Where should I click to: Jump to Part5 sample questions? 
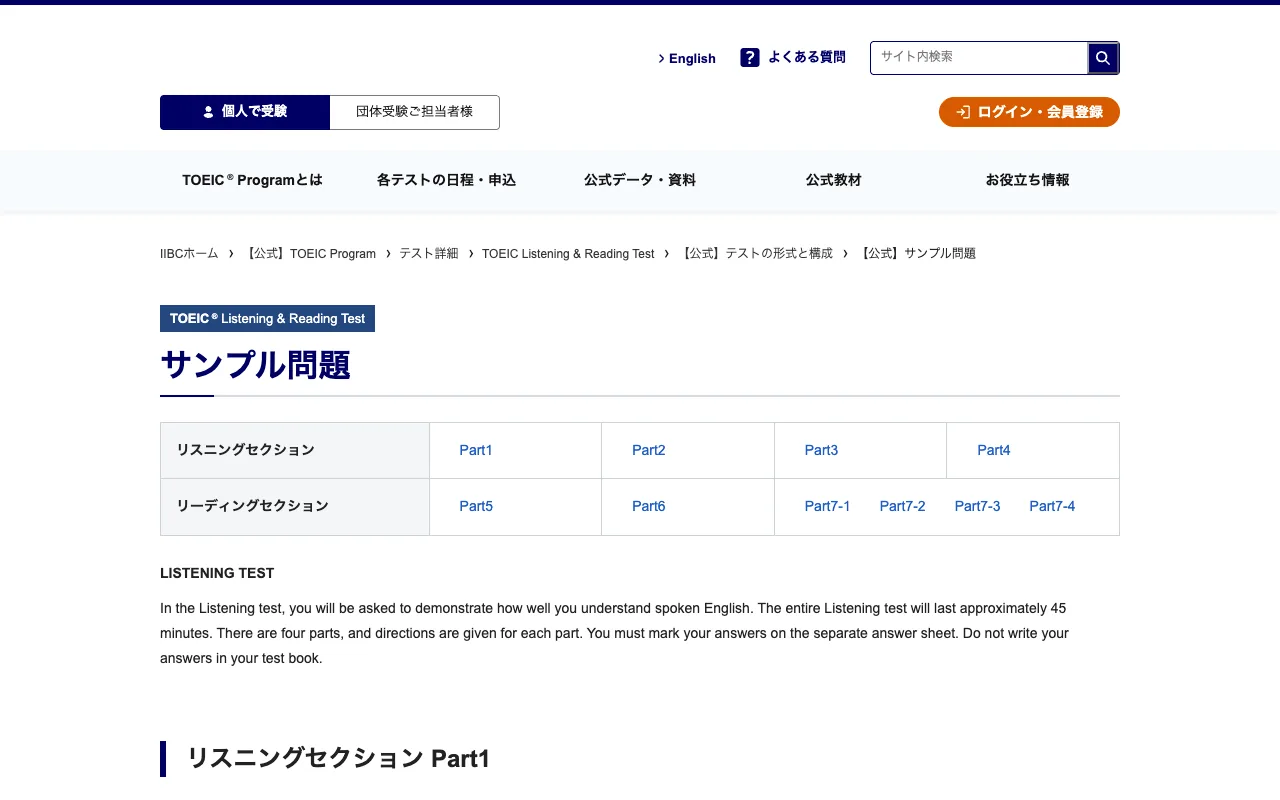[x=476, y=506]
